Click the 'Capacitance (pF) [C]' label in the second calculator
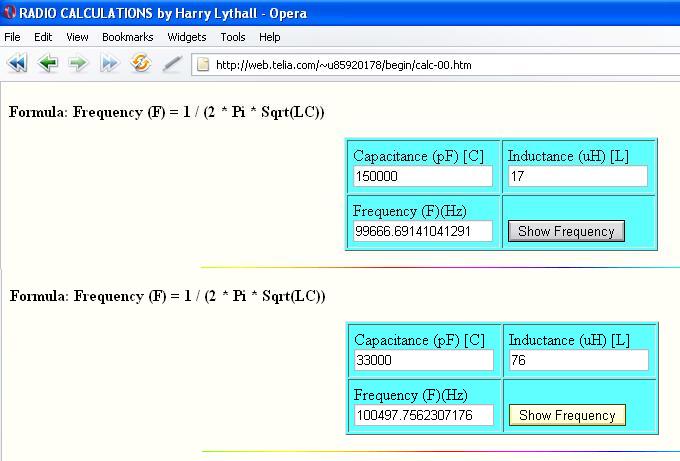The image size is (680, 461). [419, 340]
